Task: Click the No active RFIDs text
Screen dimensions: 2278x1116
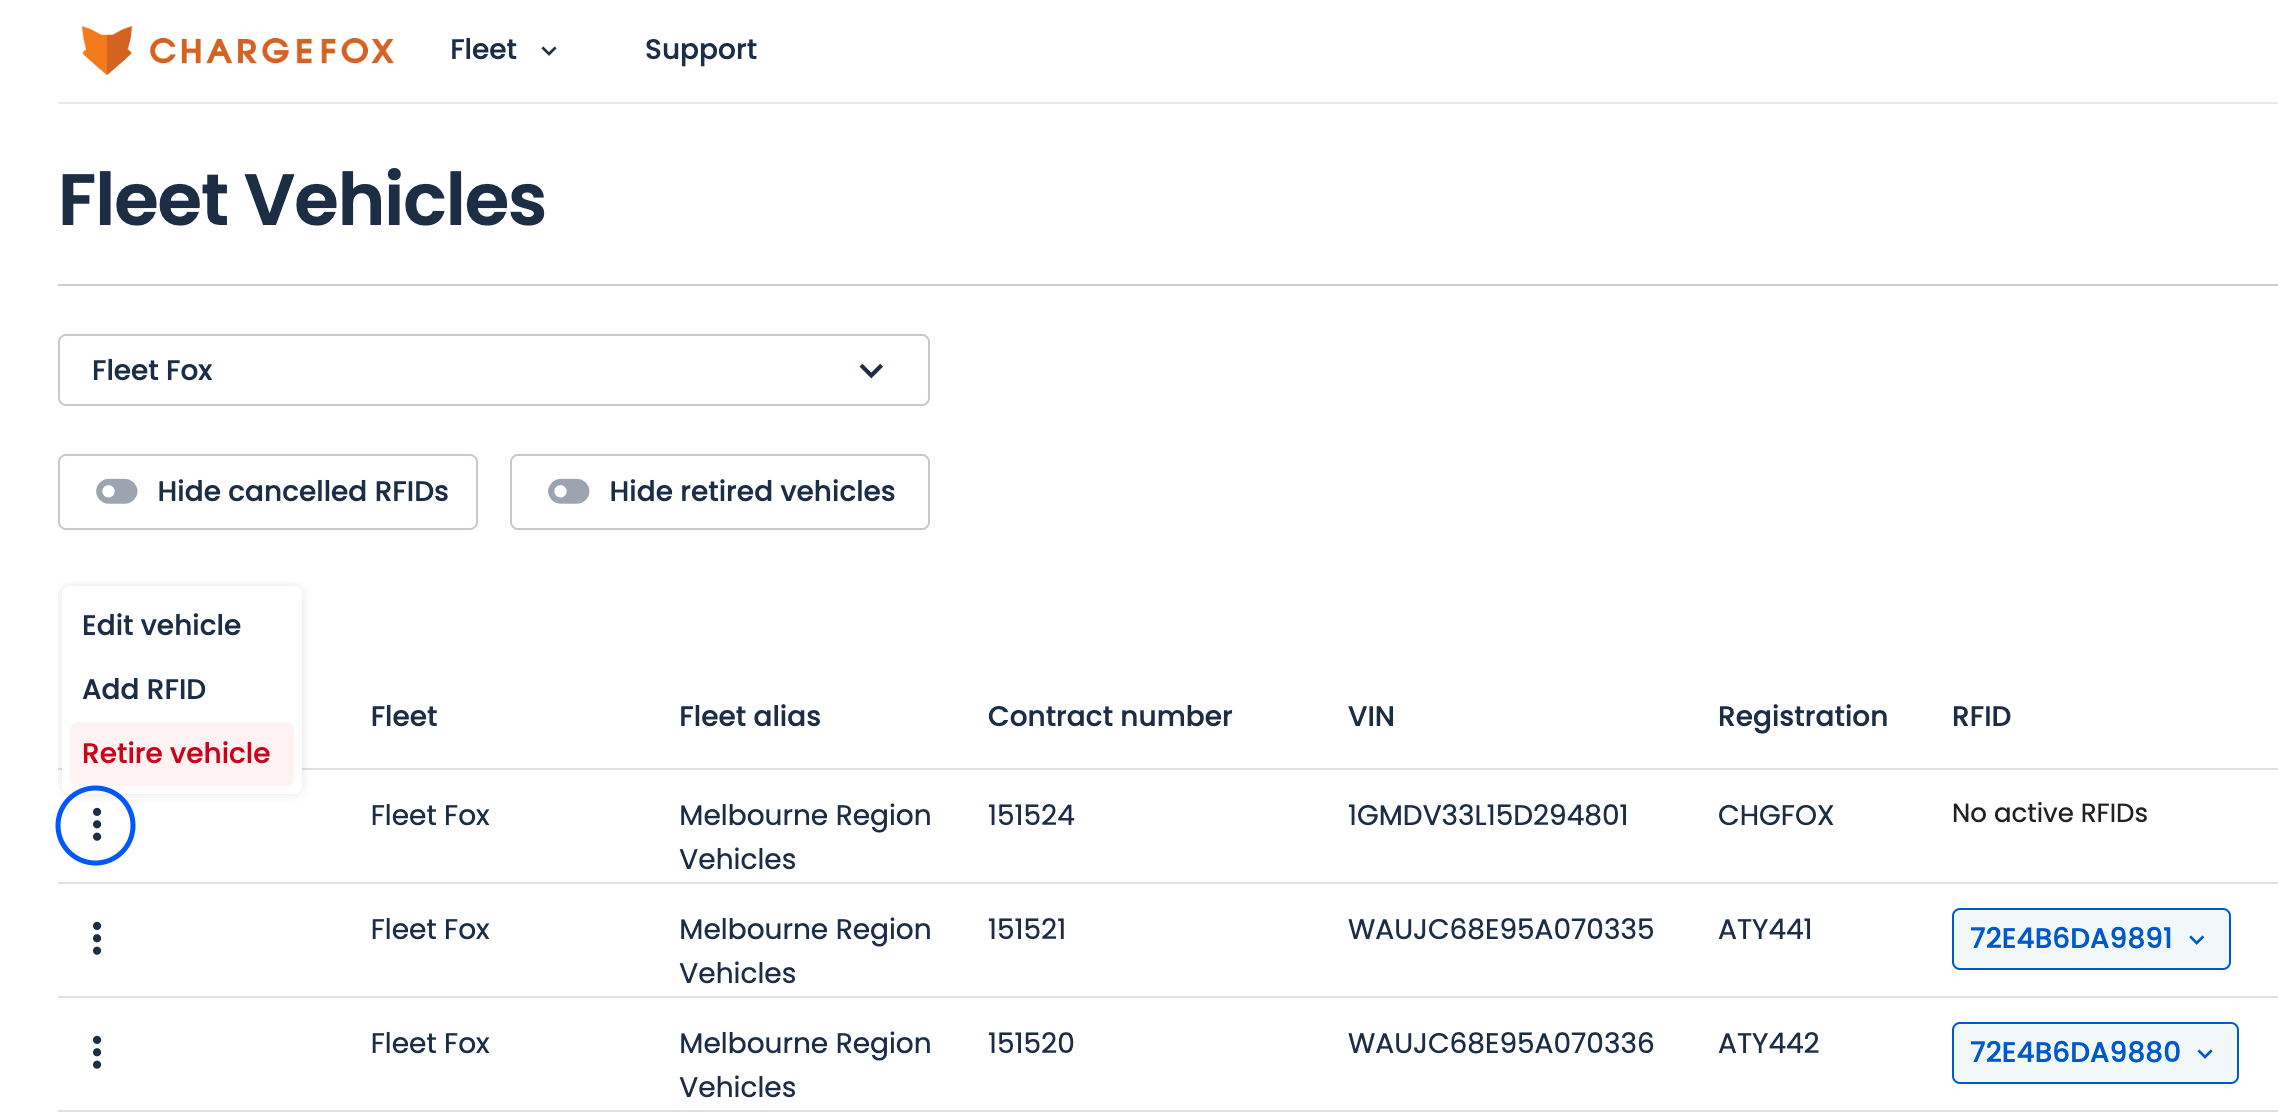Action: [2050, 813]
